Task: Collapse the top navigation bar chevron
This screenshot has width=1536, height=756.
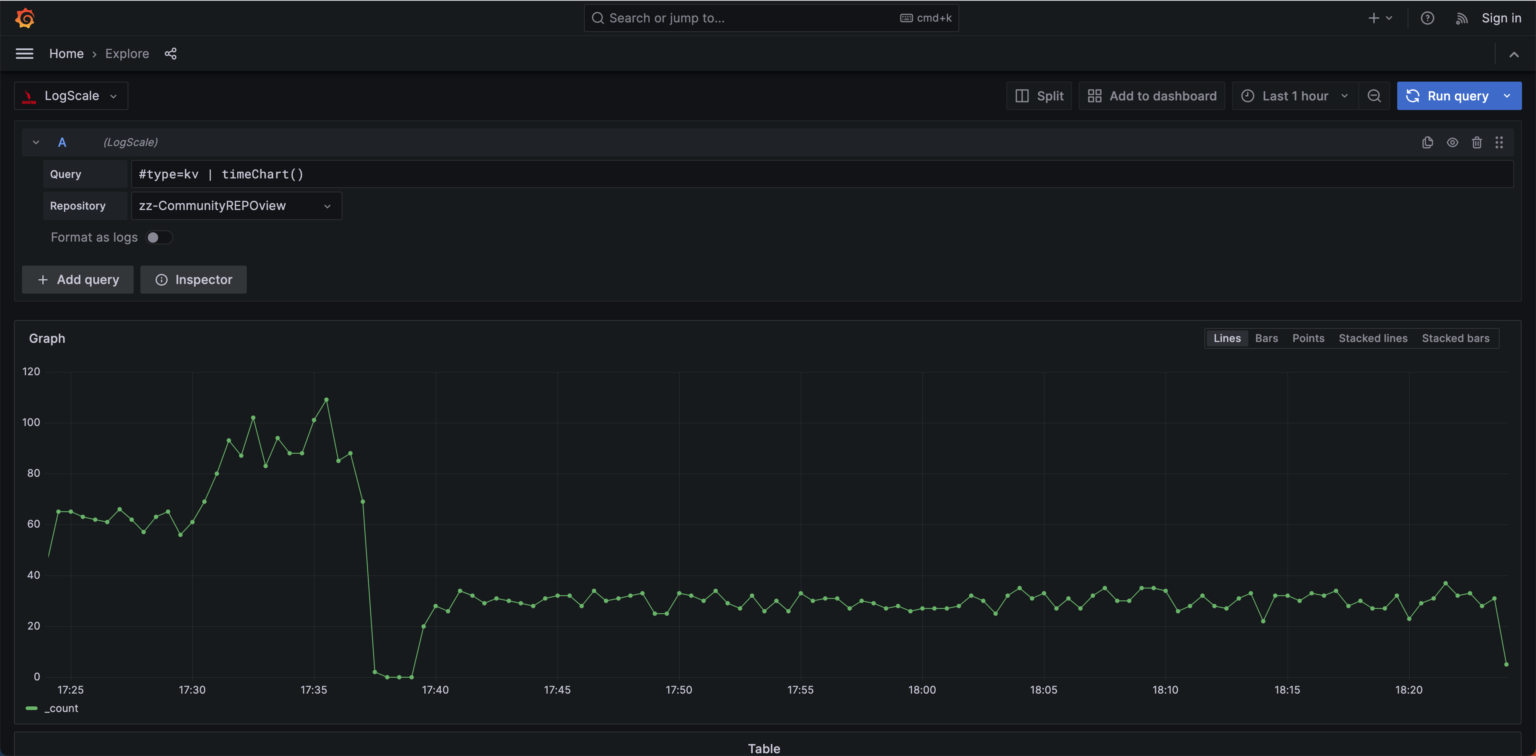Action: coord(1514,53)
